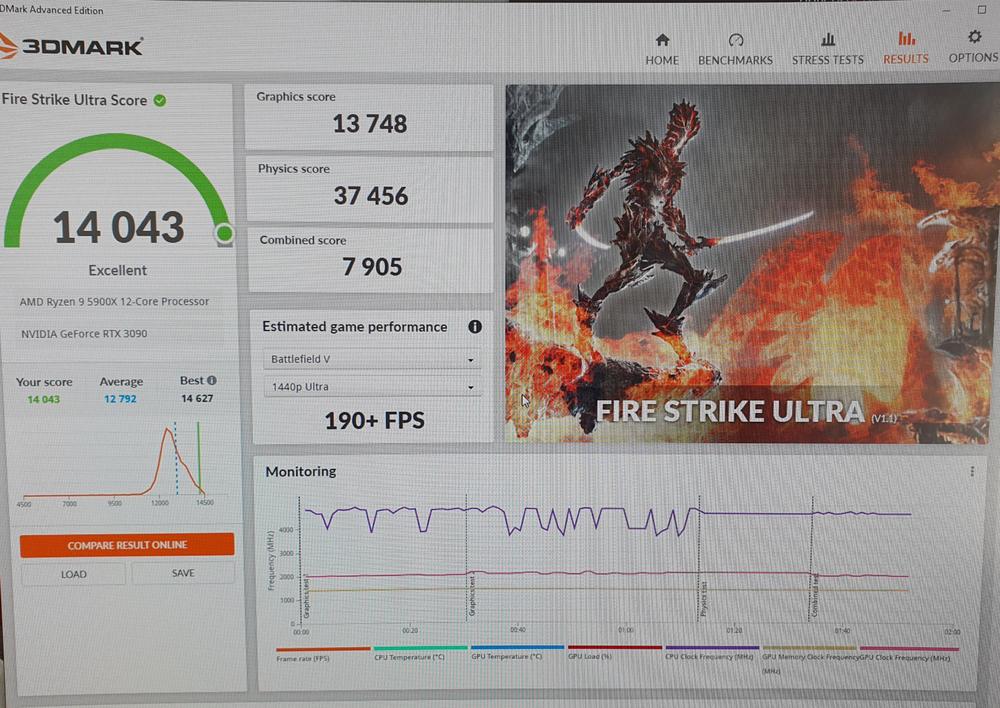The height and width of the screenshot is (708, 1000).
Task: Click the Load button
Action: [73, 574]
